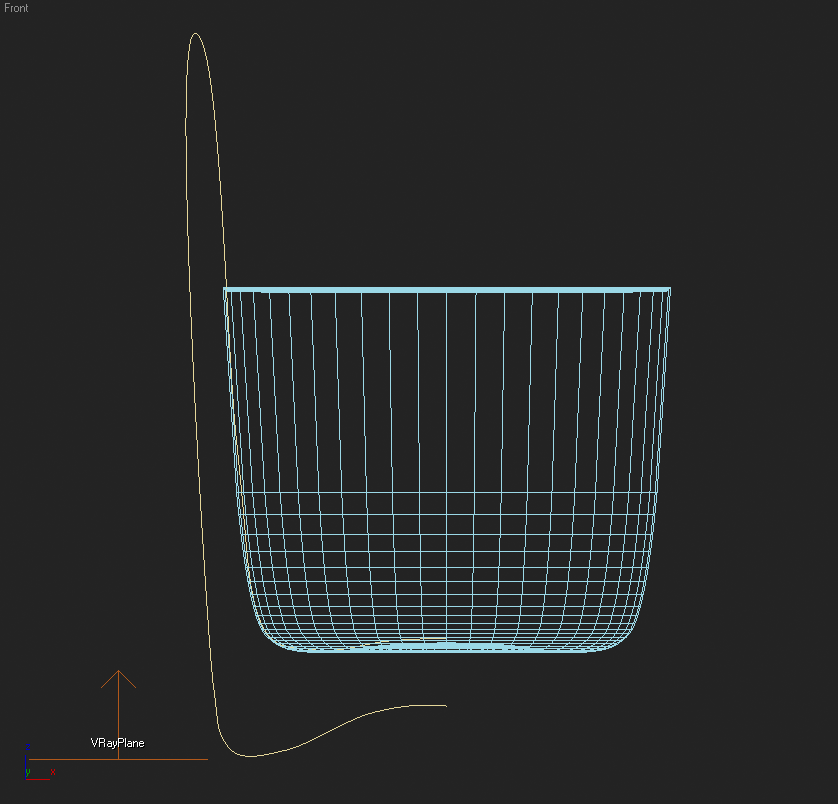Select the blue wireframe bowl mesh
This screenshot has height=804, width=838.
447,469
